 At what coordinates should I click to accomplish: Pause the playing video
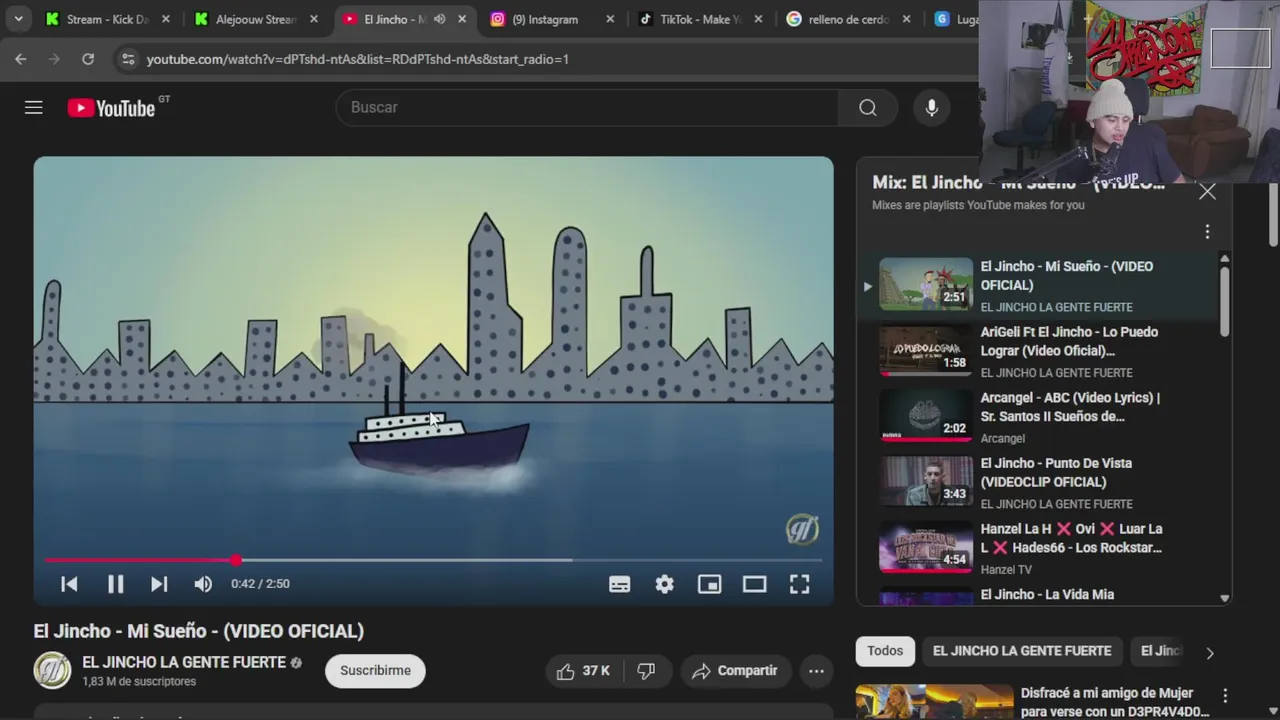(x=115, y=584)
